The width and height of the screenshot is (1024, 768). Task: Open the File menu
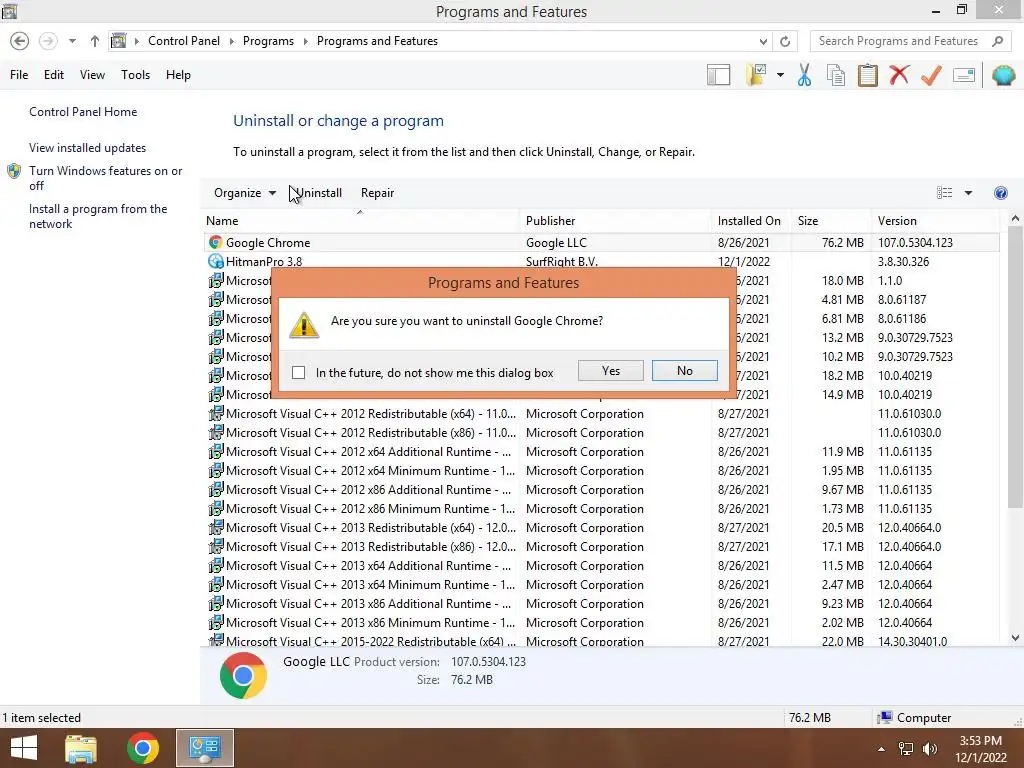pyautogui.click(x=19, y=74)
